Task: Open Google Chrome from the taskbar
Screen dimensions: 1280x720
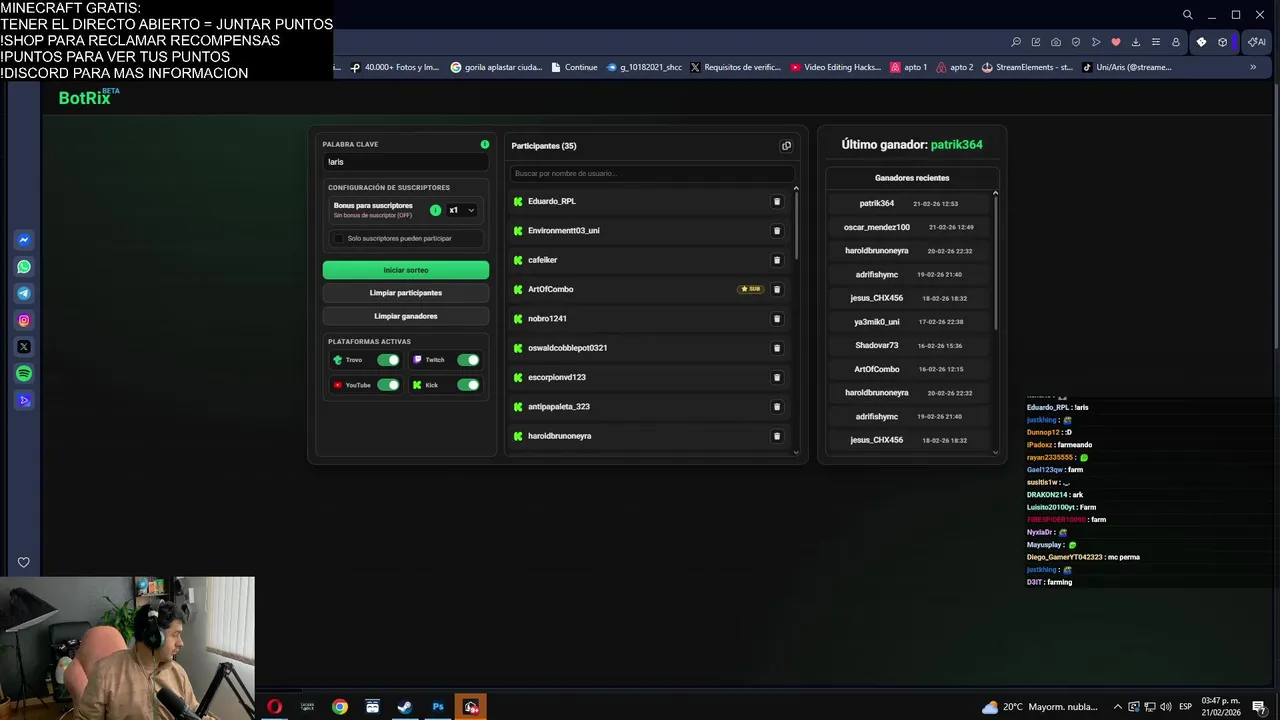Action: (x=340, y=707)
